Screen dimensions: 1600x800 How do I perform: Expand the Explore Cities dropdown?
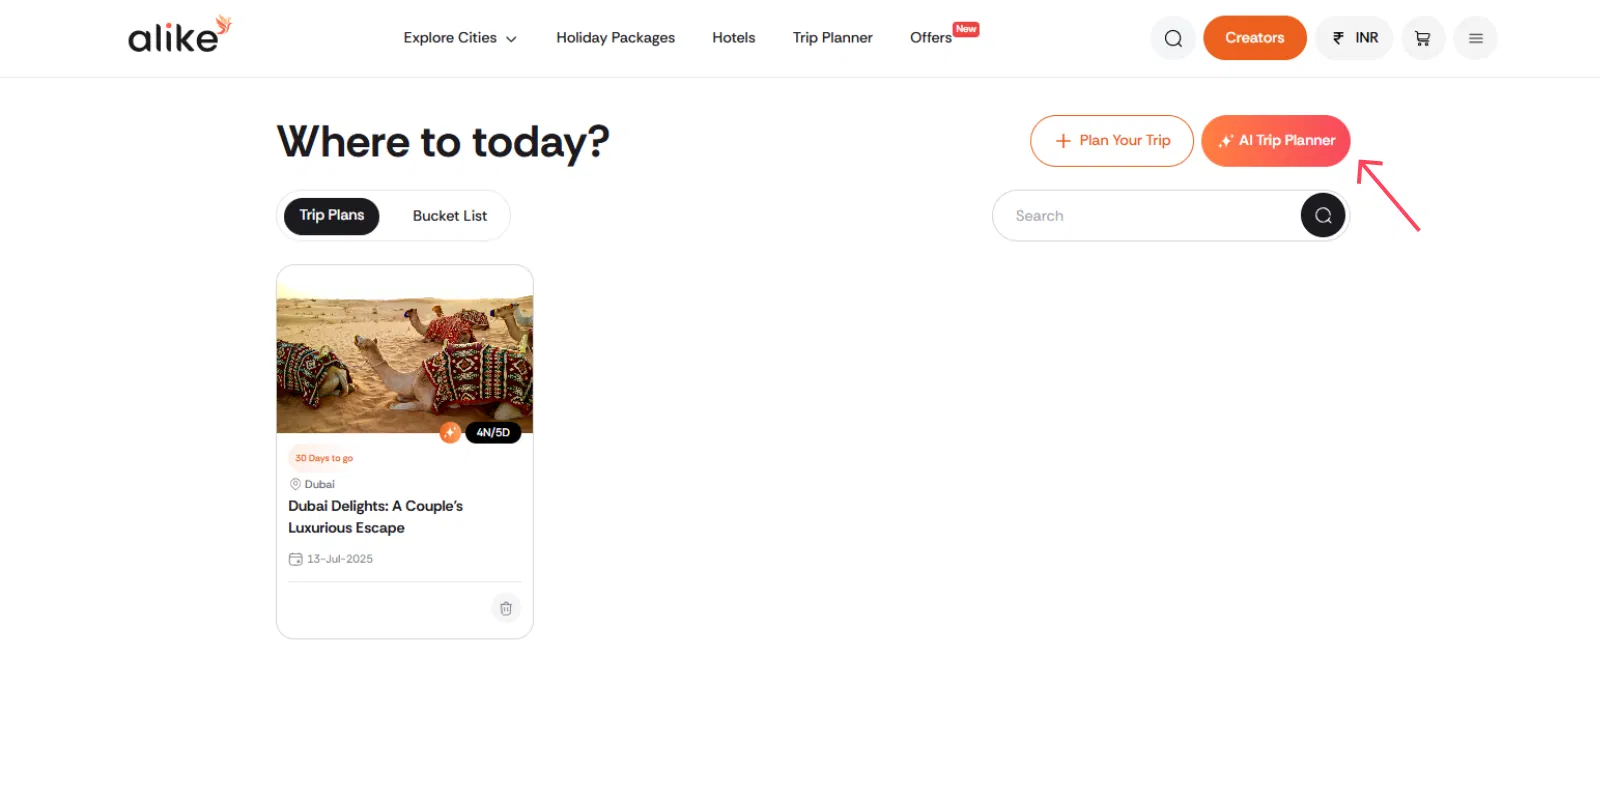click(x=460, y=38)
